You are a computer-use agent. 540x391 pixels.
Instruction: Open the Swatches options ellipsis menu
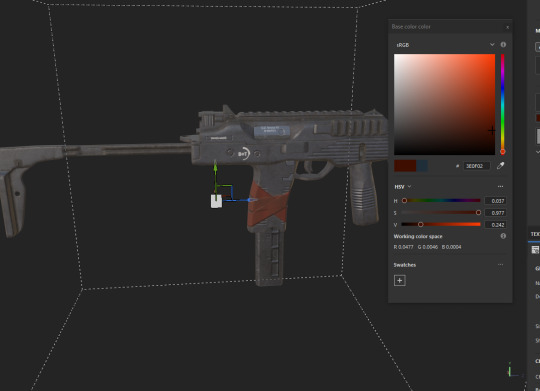pos(500,265)
